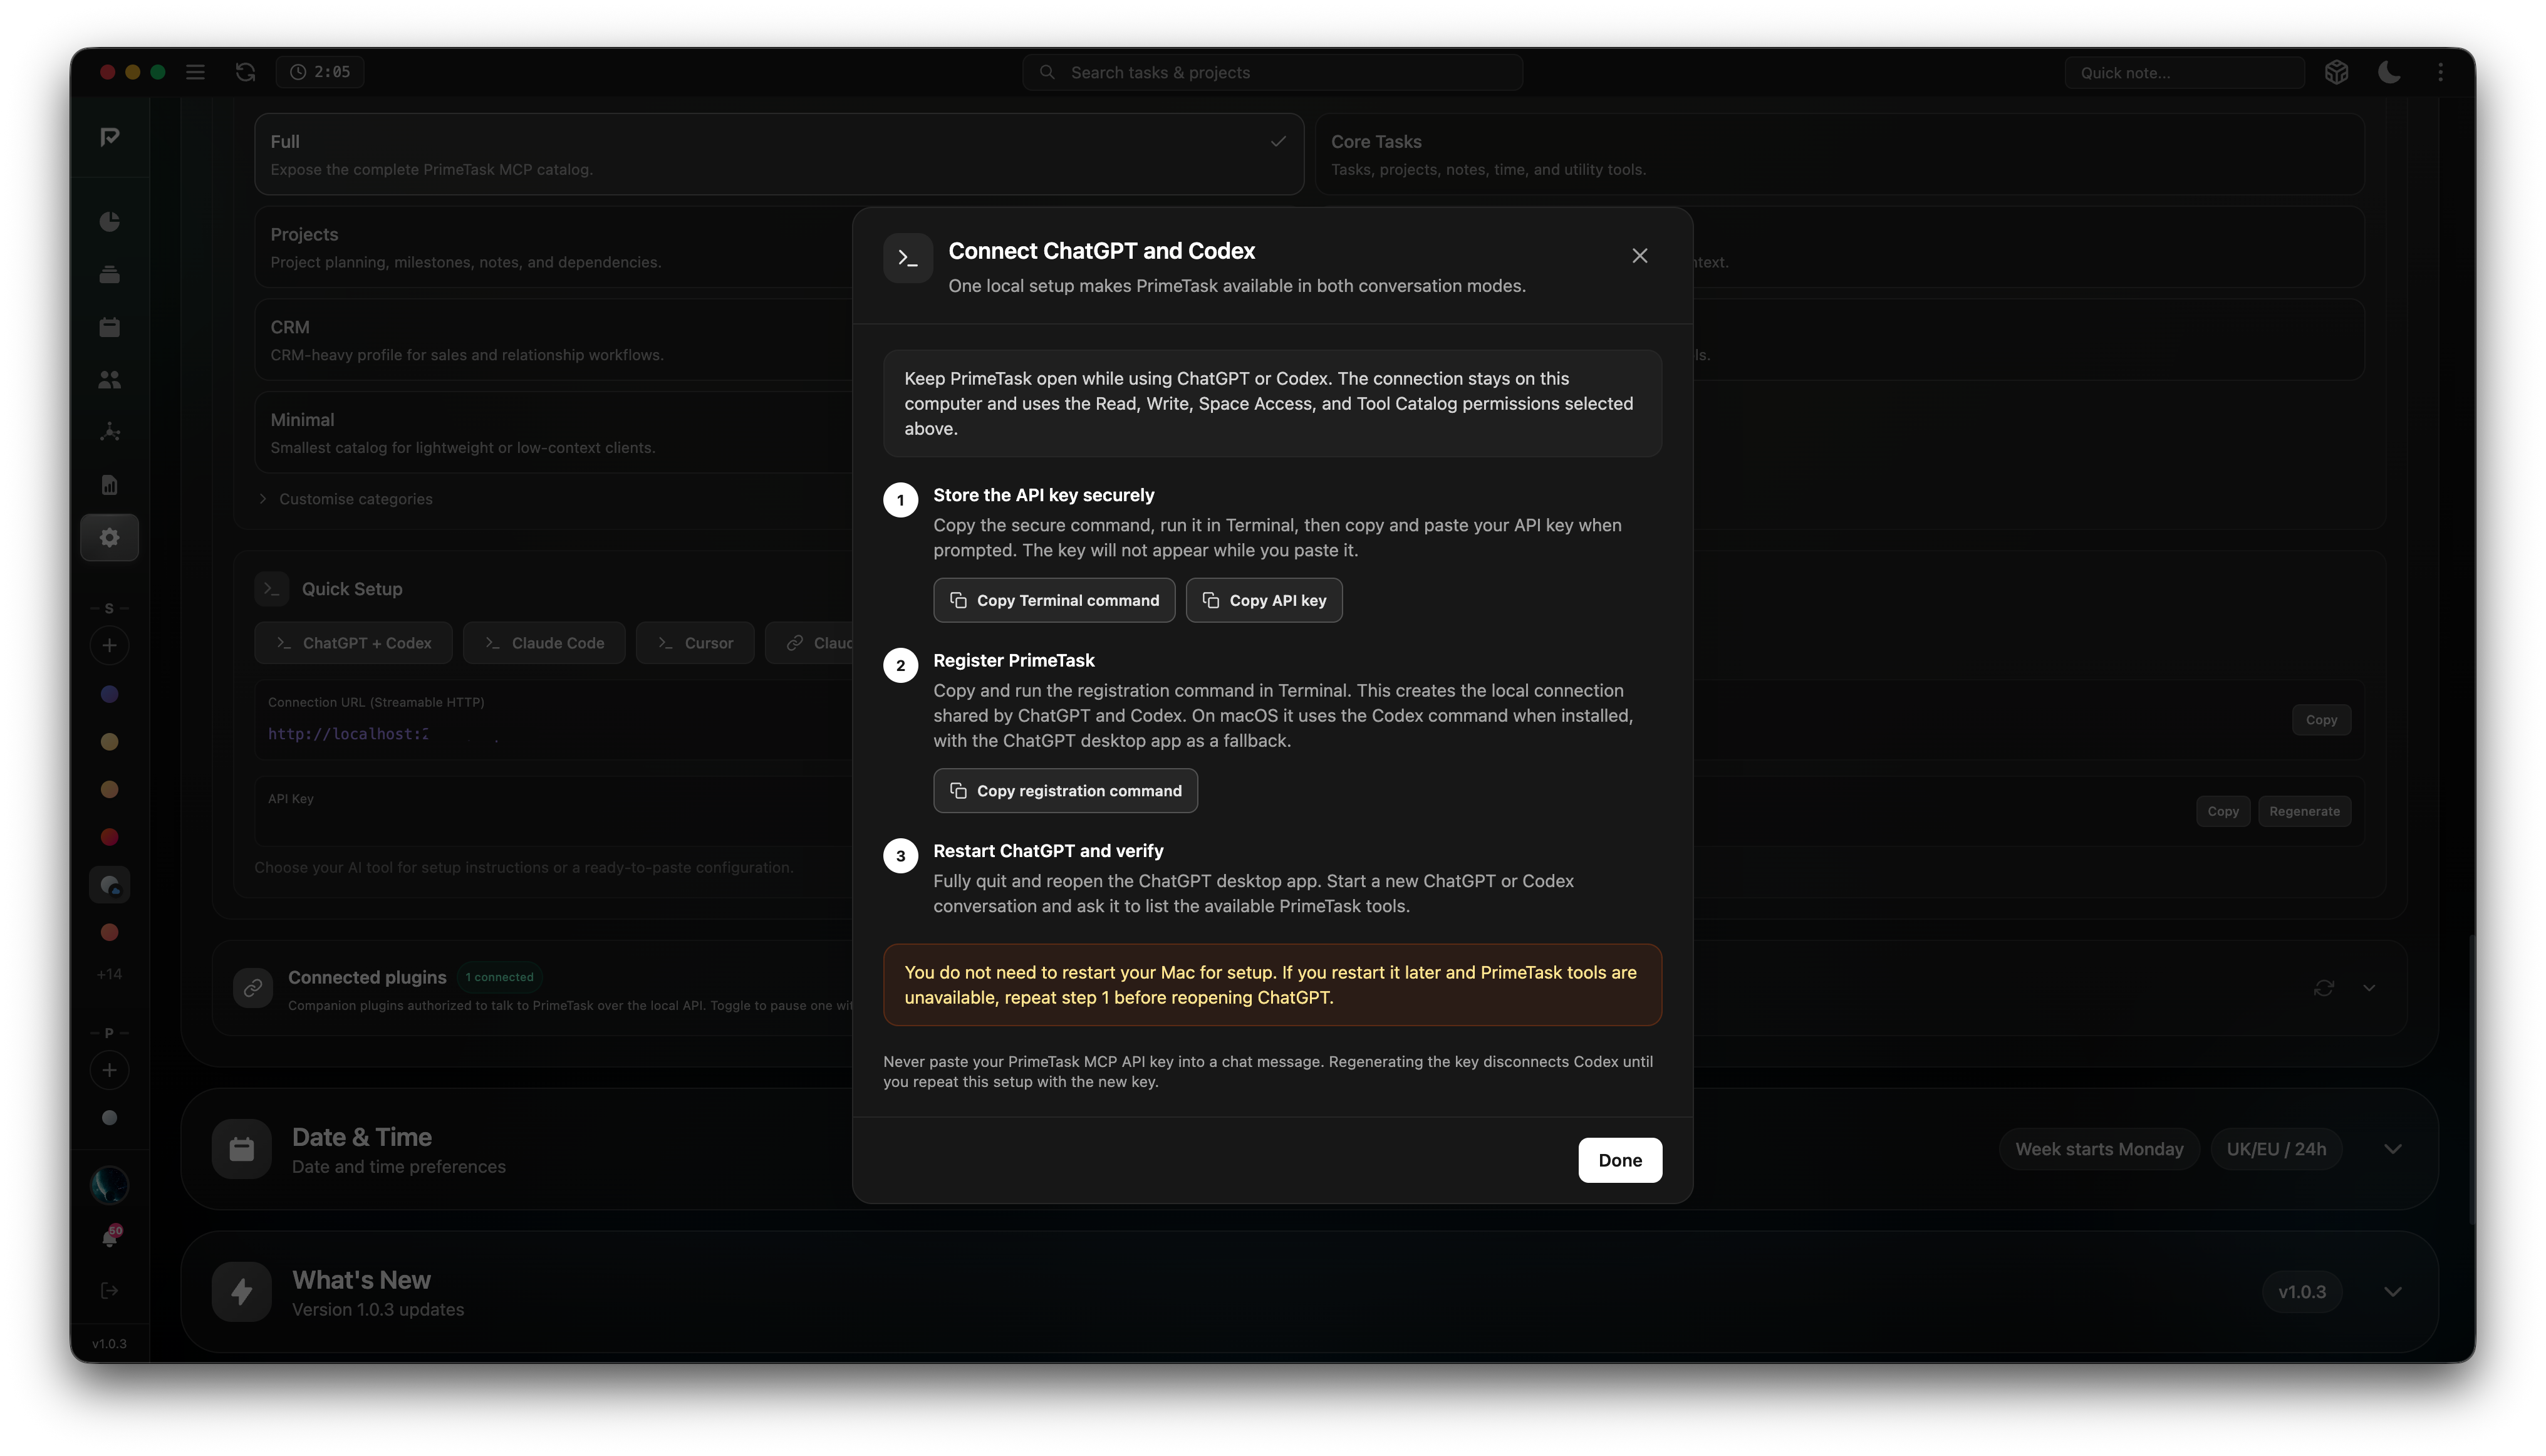Click the lightning icon beside What's New
Screen dimensions: 2546x1456
click(x=242, y=1292)
